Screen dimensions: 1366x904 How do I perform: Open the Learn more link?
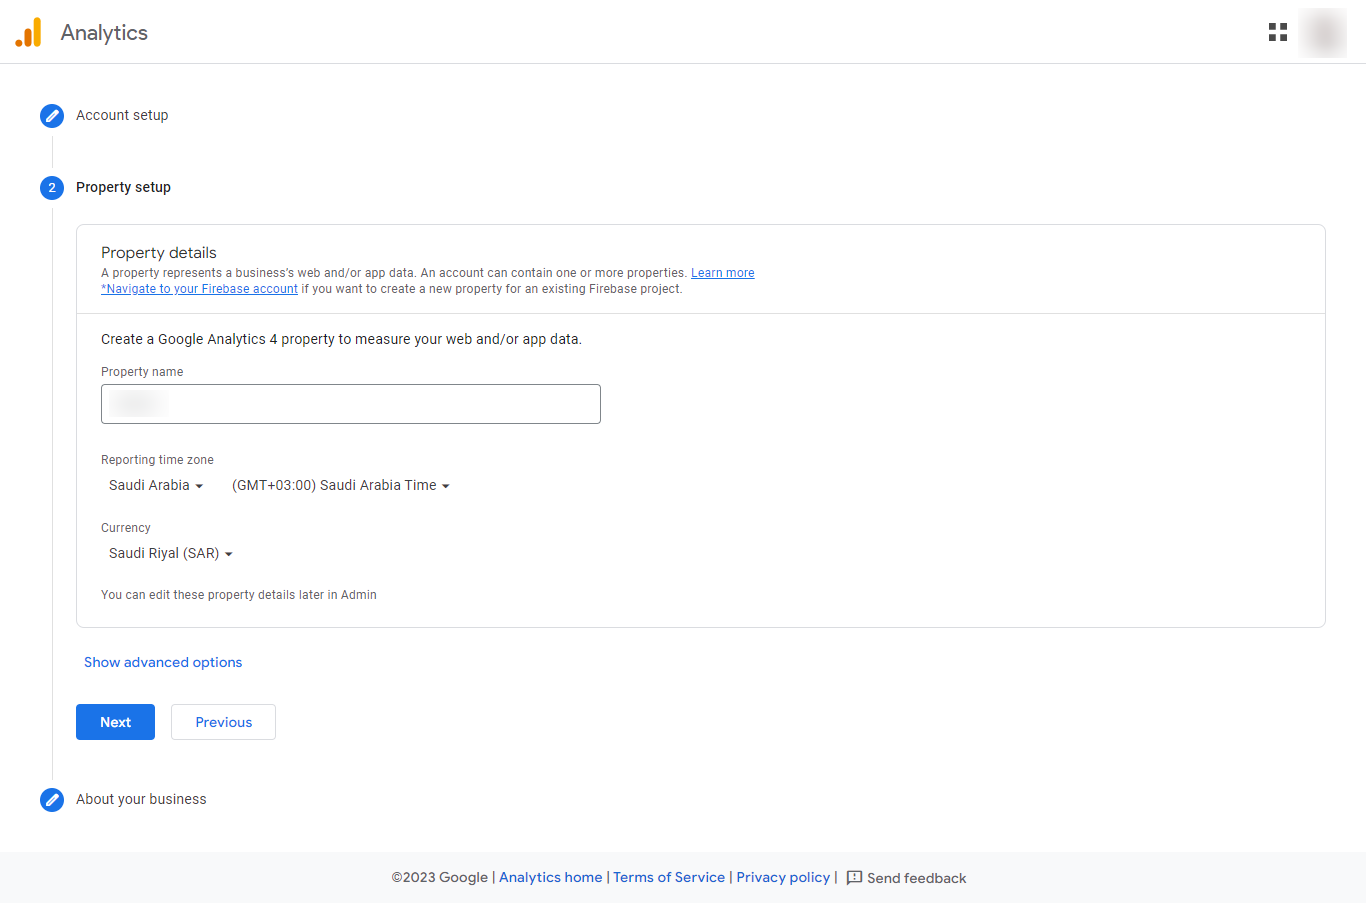723,273
